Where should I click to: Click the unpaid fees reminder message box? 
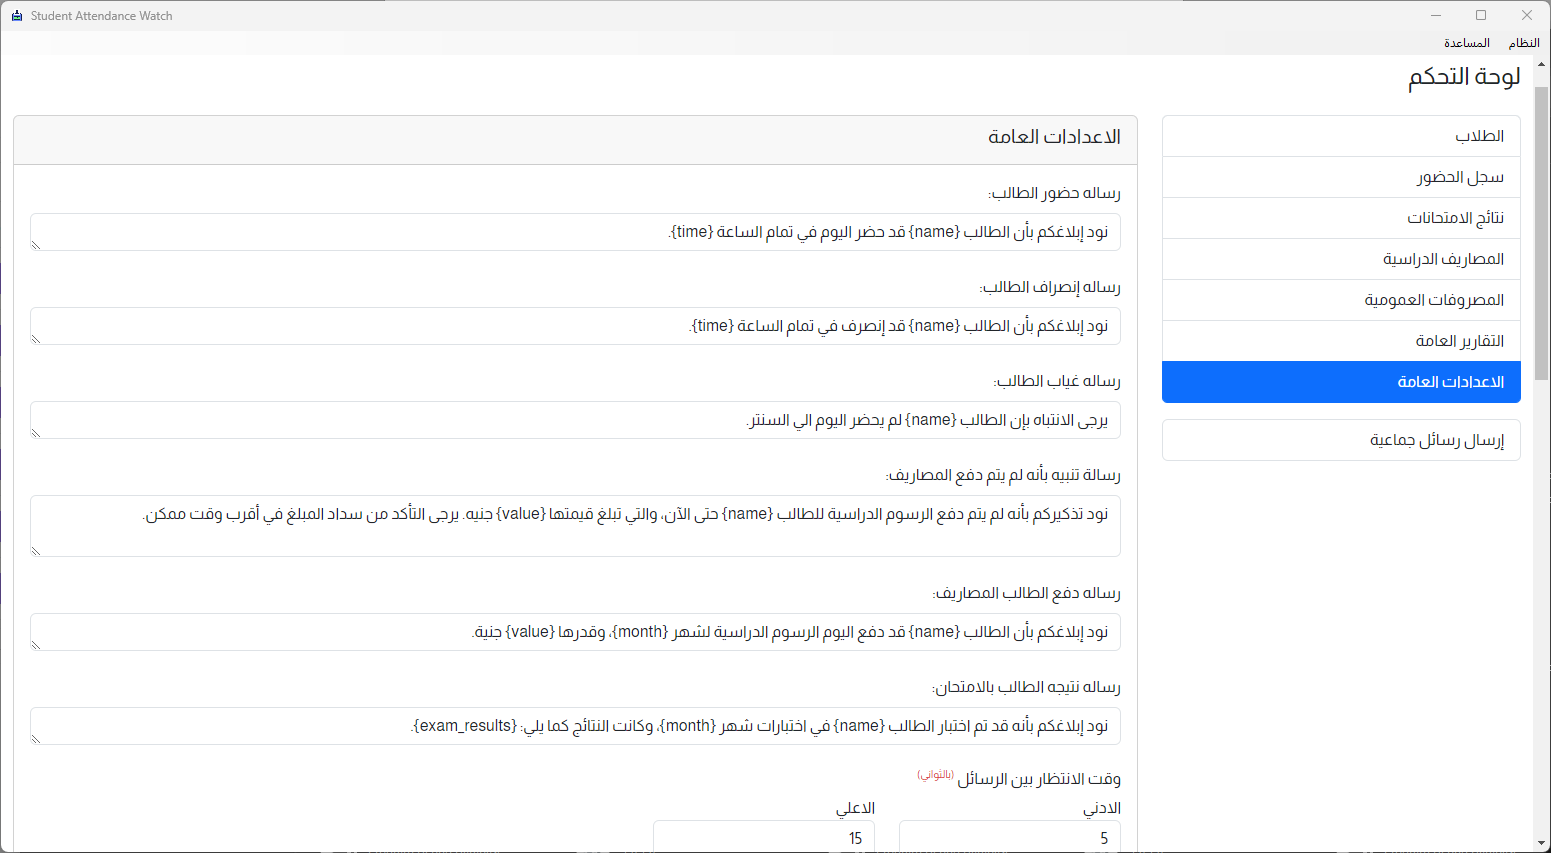point(575,525)
